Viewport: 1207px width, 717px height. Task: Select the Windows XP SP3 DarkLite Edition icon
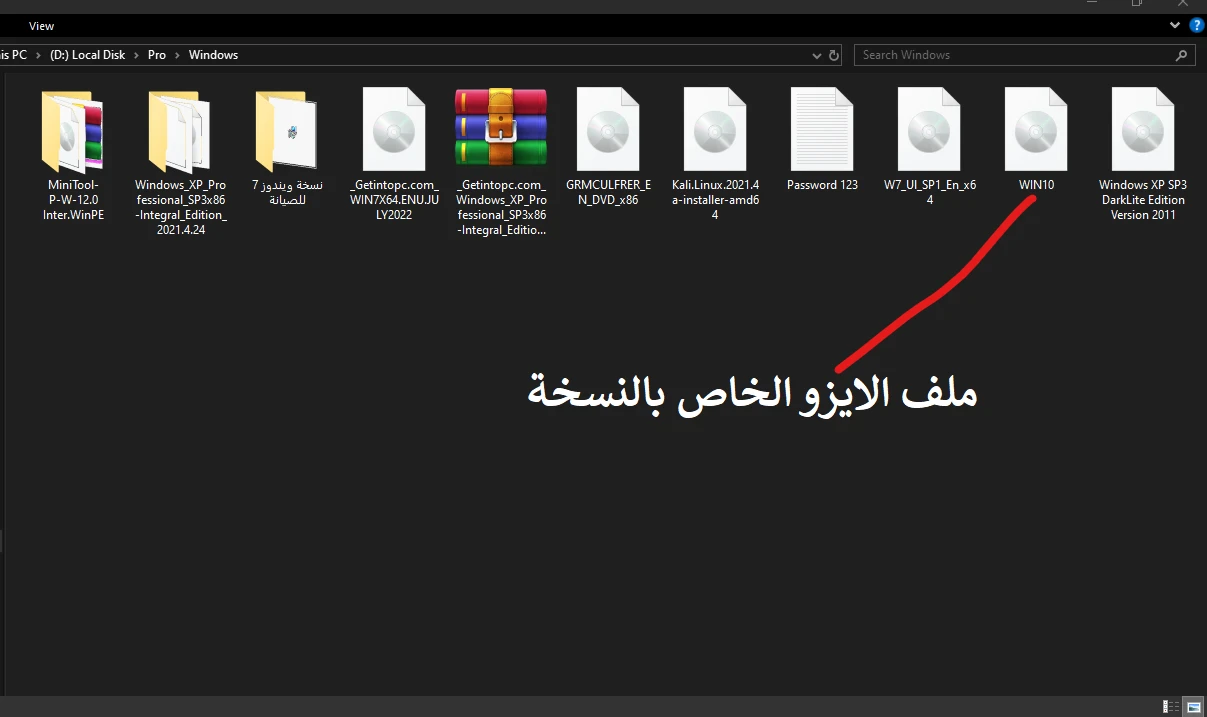pos(1143,130)
